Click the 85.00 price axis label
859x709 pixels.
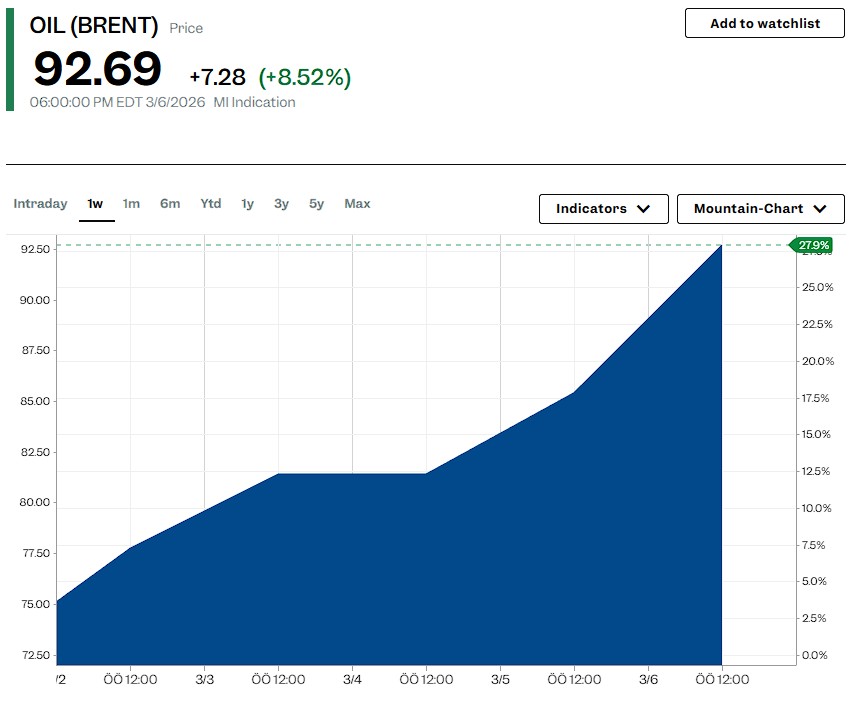tap(35, 401)
